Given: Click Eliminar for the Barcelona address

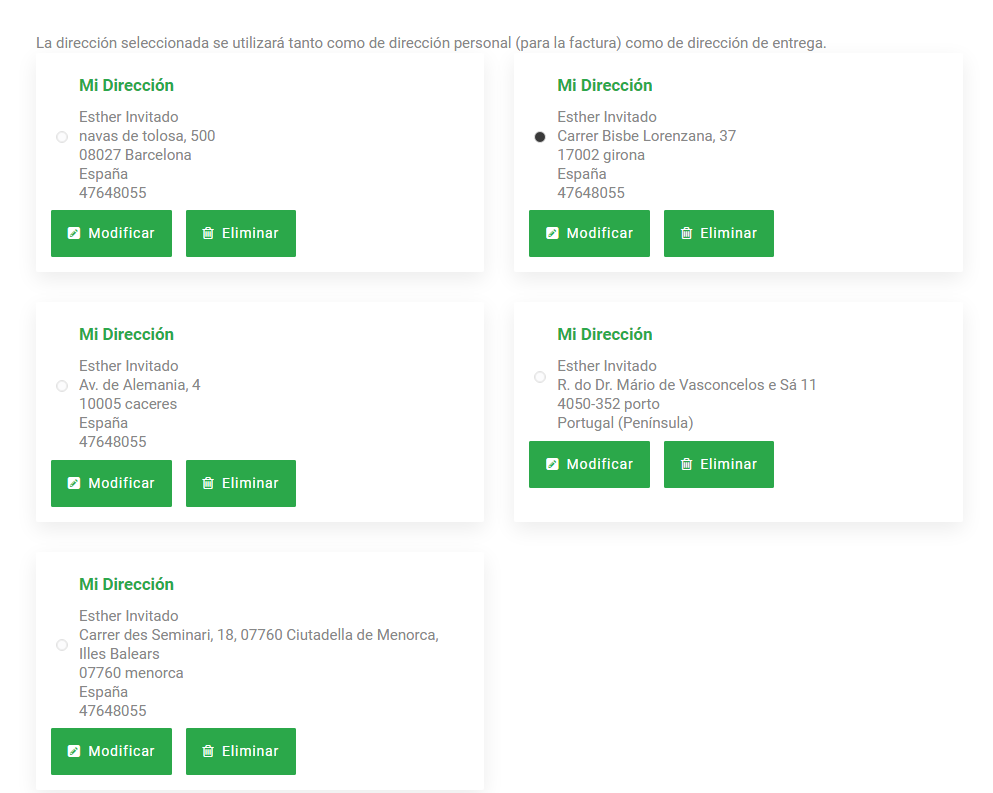Looking at the screenshot, I should [x=241, y=233].
